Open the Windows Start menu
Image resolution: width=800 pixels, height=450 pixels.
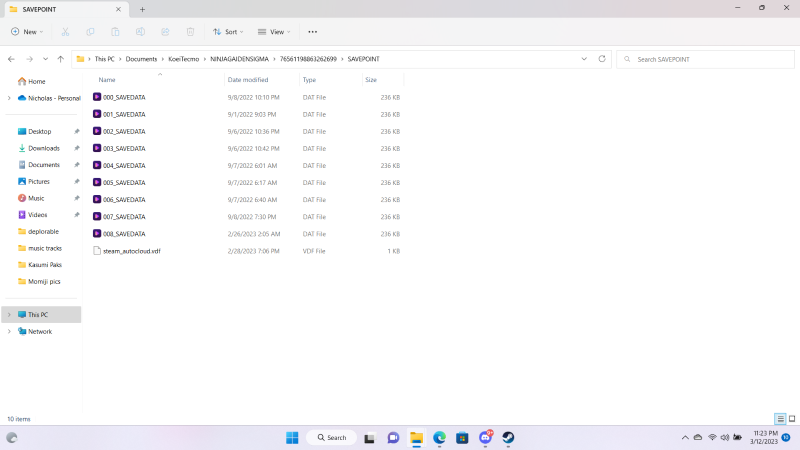point(292,438)
